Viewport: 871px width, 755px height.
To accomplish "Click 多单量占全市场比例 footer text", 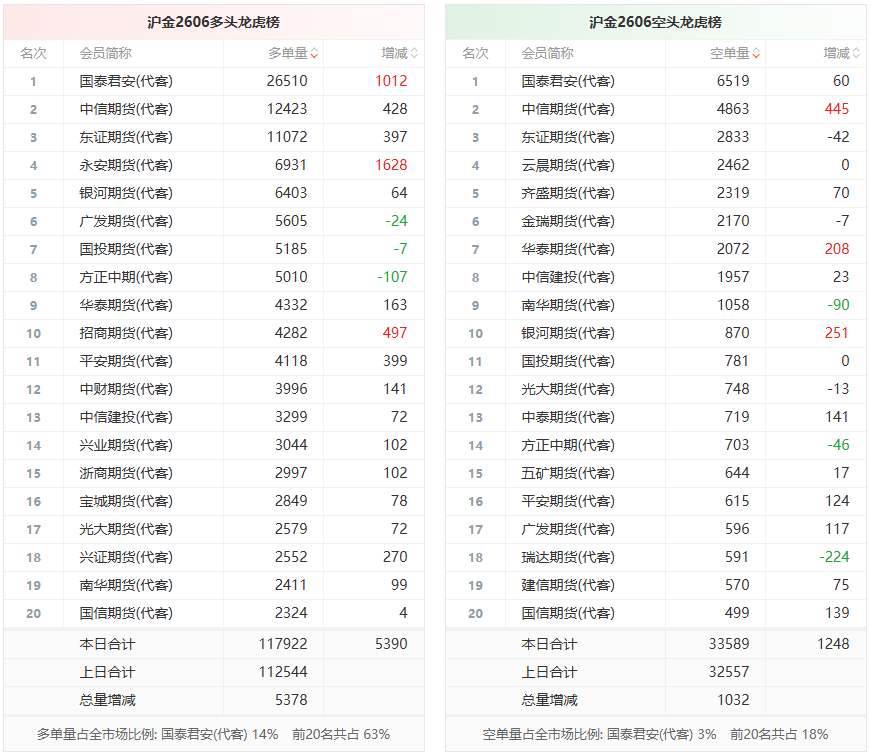I will tap(213, 734).
